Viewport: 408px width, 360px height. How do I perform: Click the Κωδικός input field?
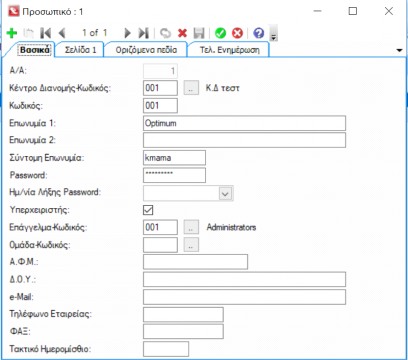coord(160,106)
